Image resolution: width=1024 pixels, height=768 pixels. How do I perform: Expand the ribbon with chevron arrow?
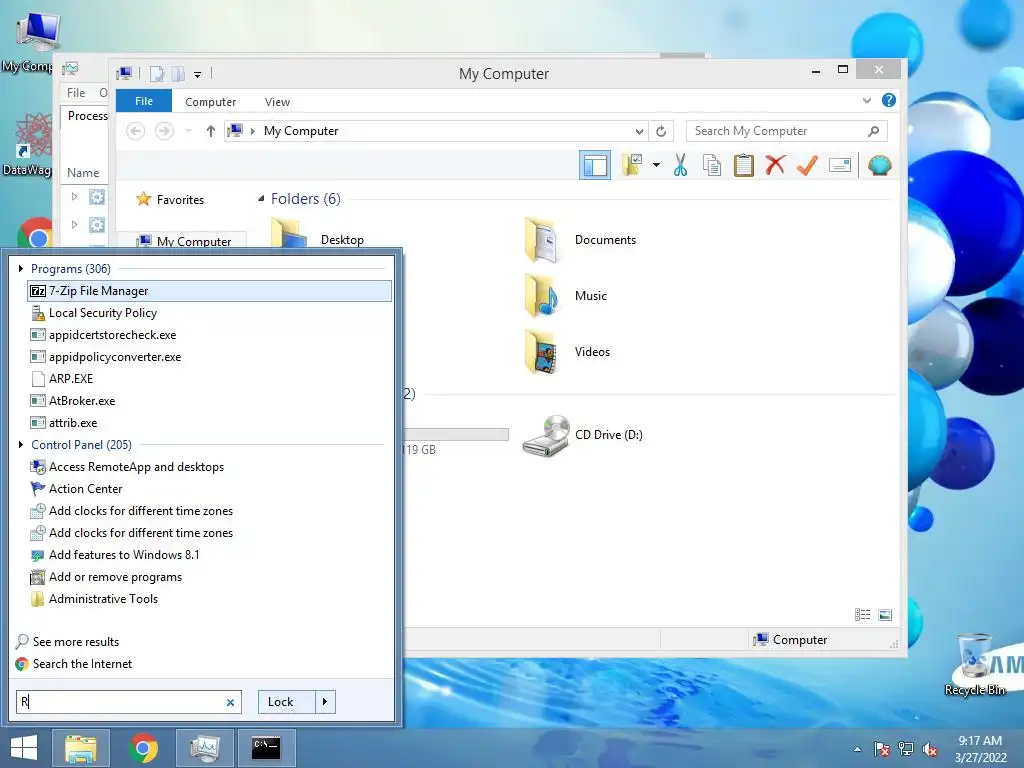(867, 101)
